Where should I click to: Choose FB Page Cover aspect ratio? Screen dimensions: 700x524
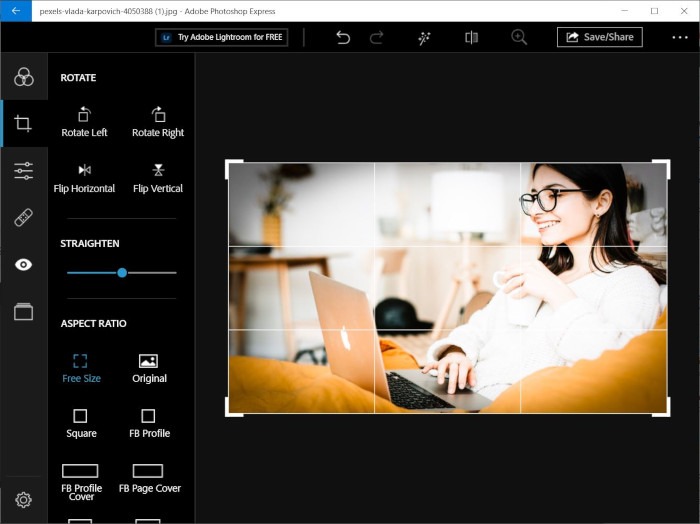[x=149, y=479]
